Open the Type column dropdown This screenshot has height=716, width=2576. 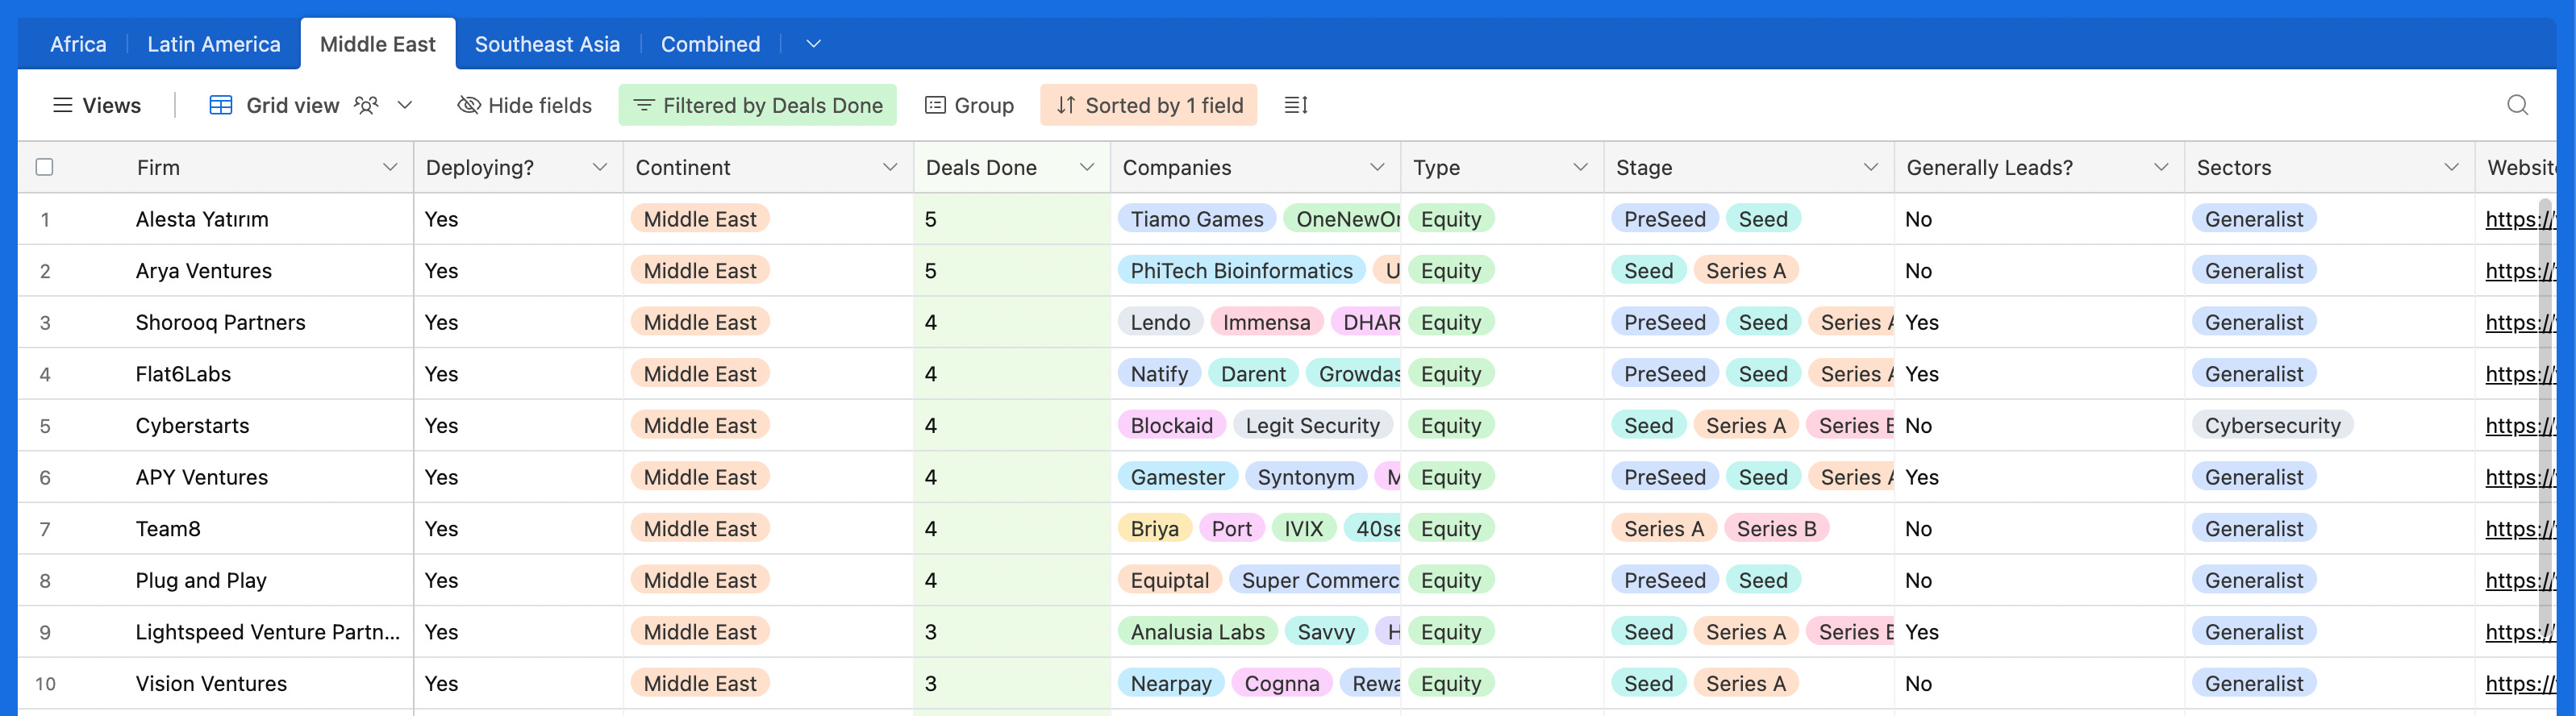(x=1580, y=167)
